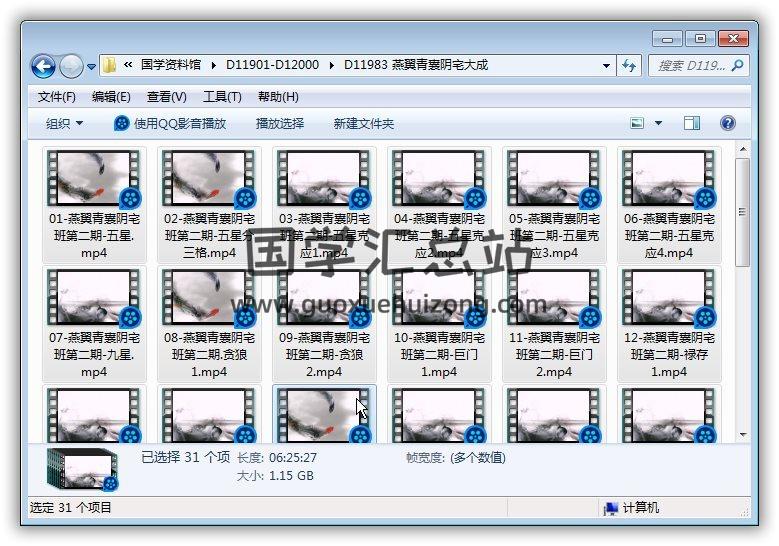Open the 工具(T) menu

coord(222,97)
